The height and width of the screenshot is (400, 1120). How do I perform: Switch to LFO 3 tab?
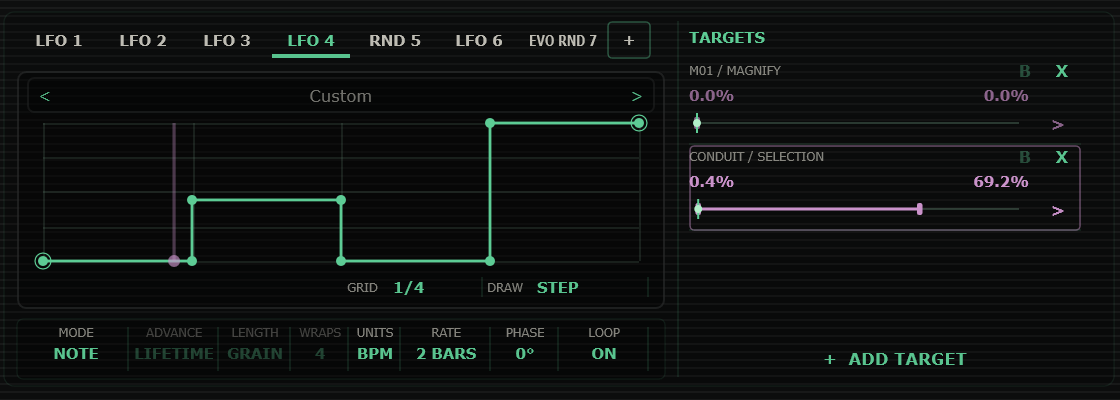227,41
